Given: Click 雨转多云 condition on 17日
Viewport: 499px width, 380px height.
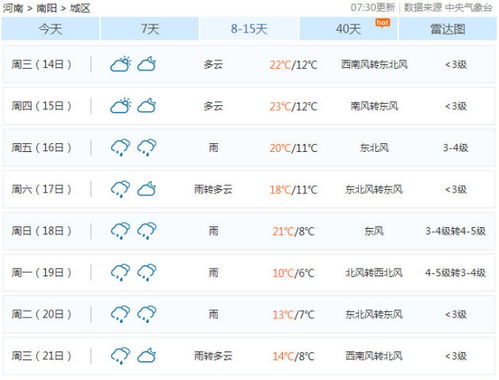Looking at the screenshot, I should [x=213, y=189].
